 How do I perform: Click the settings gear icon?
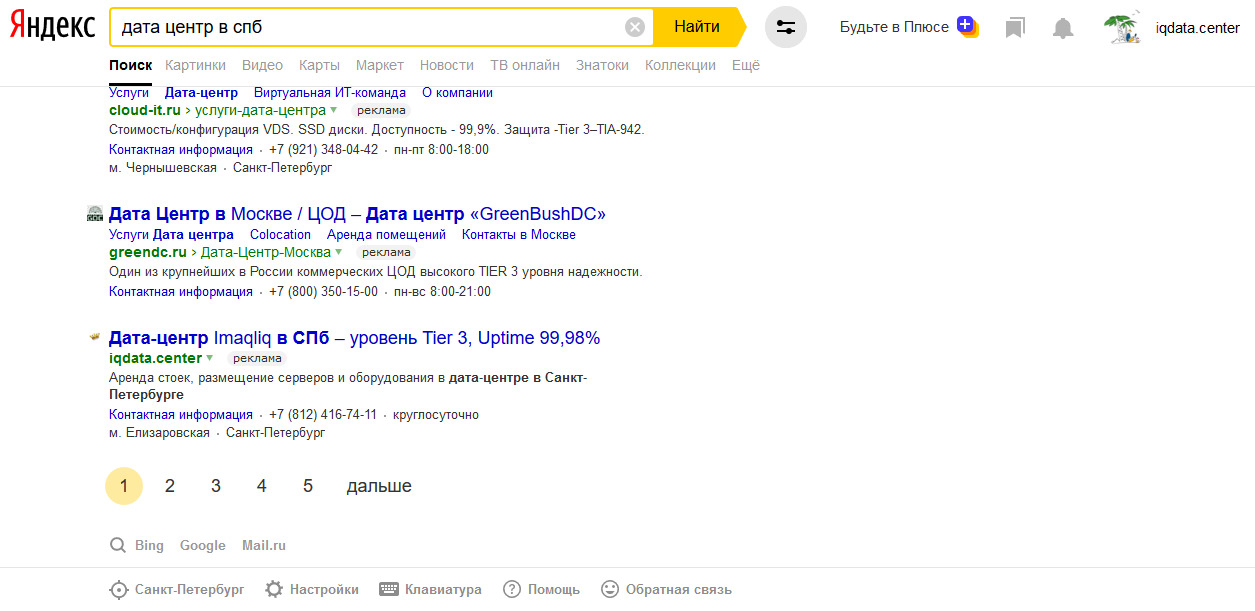click(274, 590)
